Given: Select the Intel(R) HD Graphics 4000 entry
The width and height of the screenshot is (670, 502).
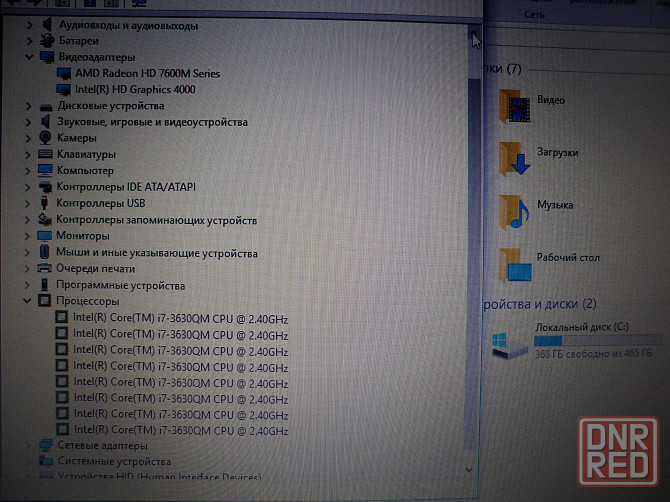Looking at the screenshot, I should tap(135, 89).
